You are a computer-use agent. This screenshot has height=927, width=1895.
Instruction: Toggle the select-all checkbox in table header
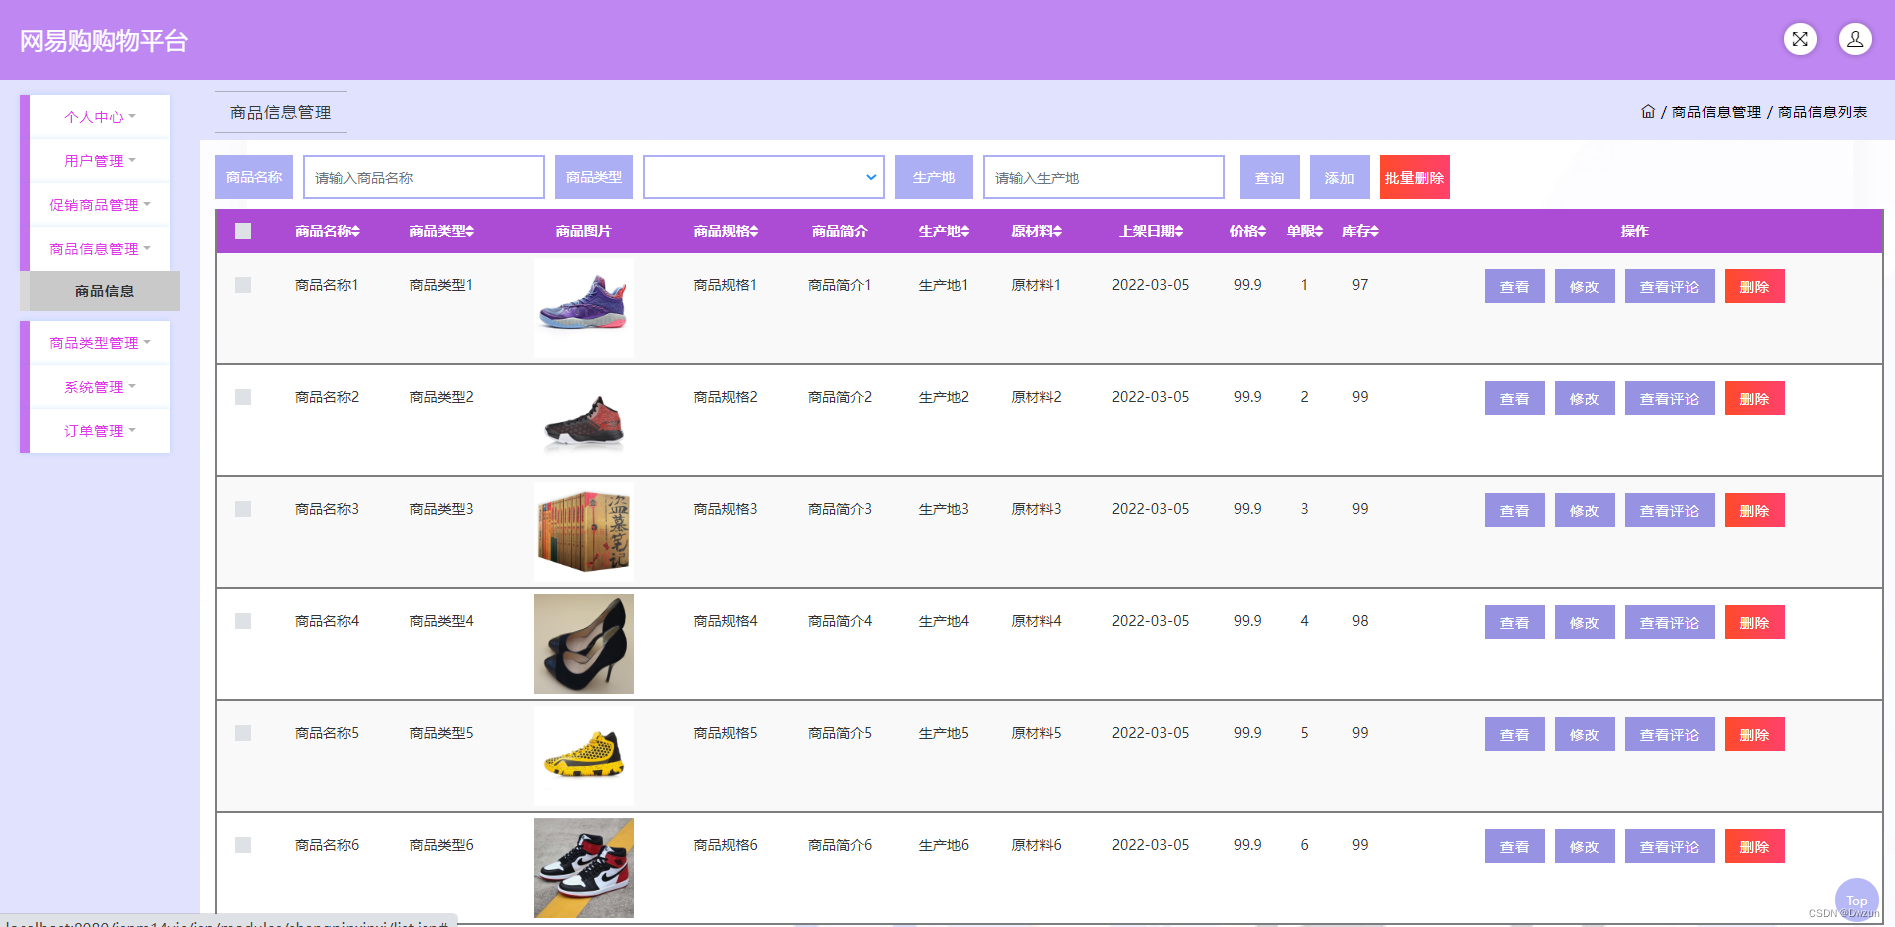243,231
